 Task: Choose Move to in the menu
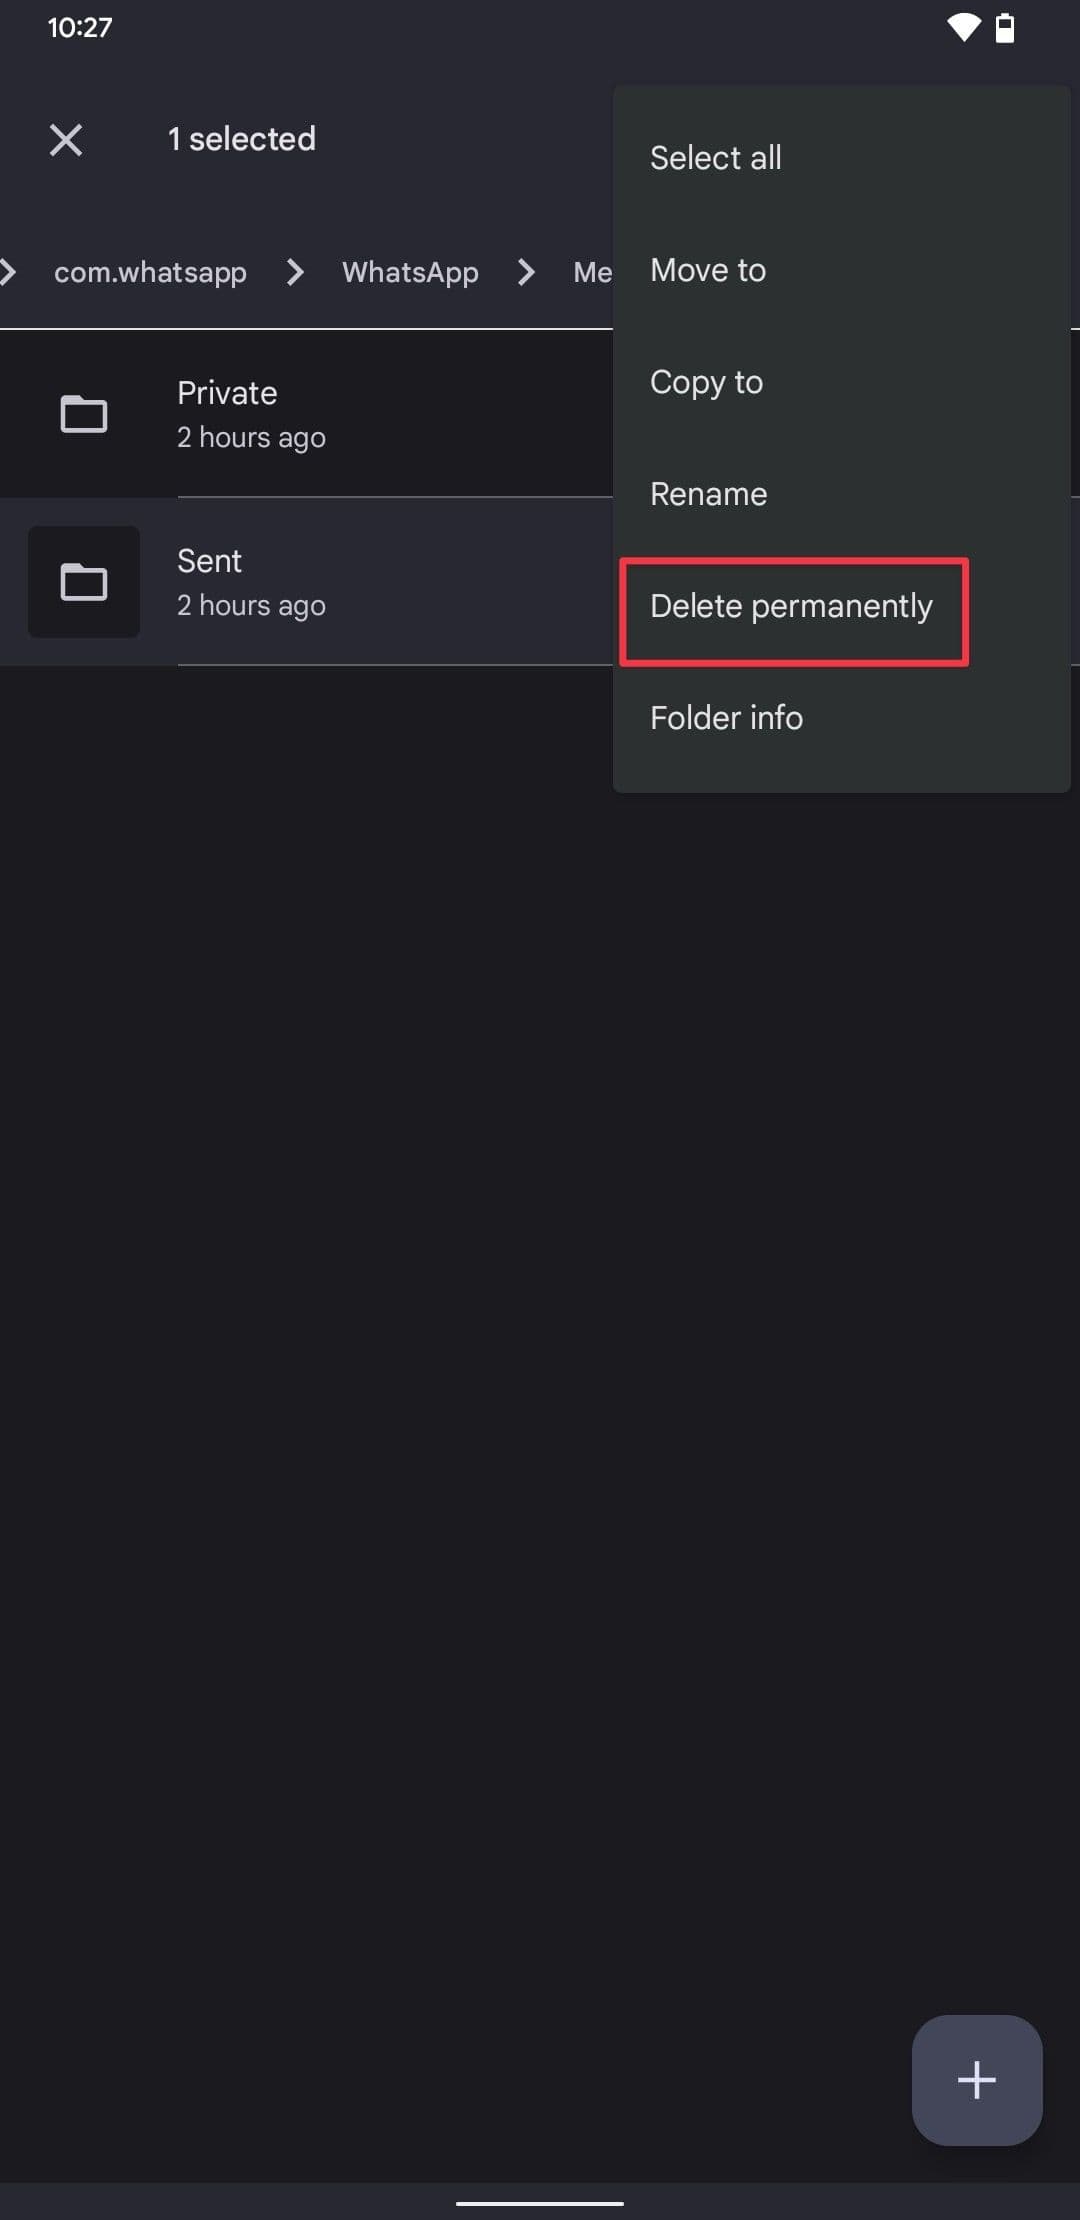click(708, 270)
